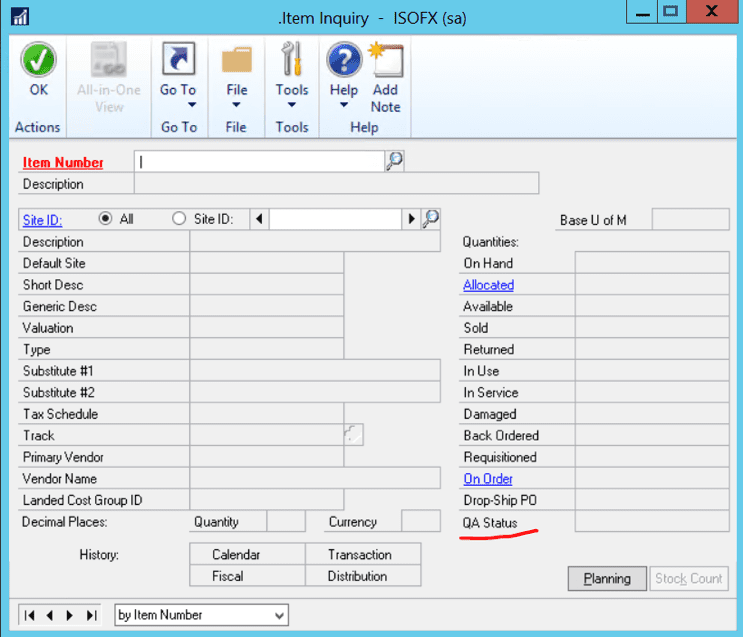The image size is (743, 637).
Task: Select the All sites radio button
Action: tap(106, 219)
